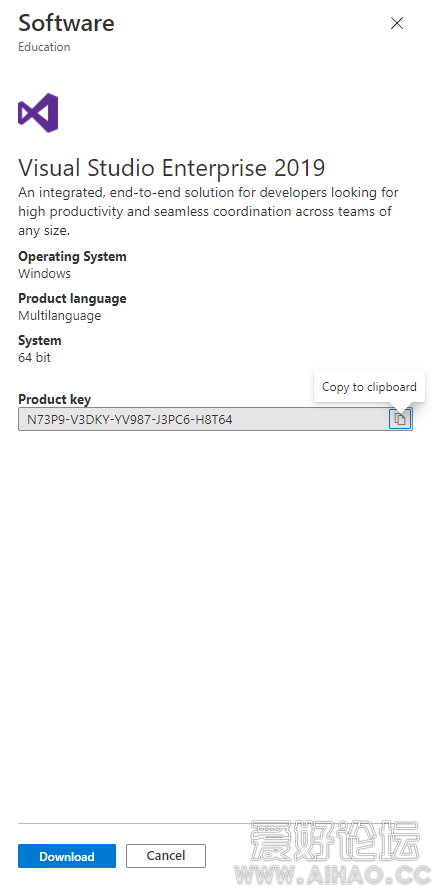Copy the product key to clipboard
The height and width of the screenshot is (888, 432).
tap(400, 419)
